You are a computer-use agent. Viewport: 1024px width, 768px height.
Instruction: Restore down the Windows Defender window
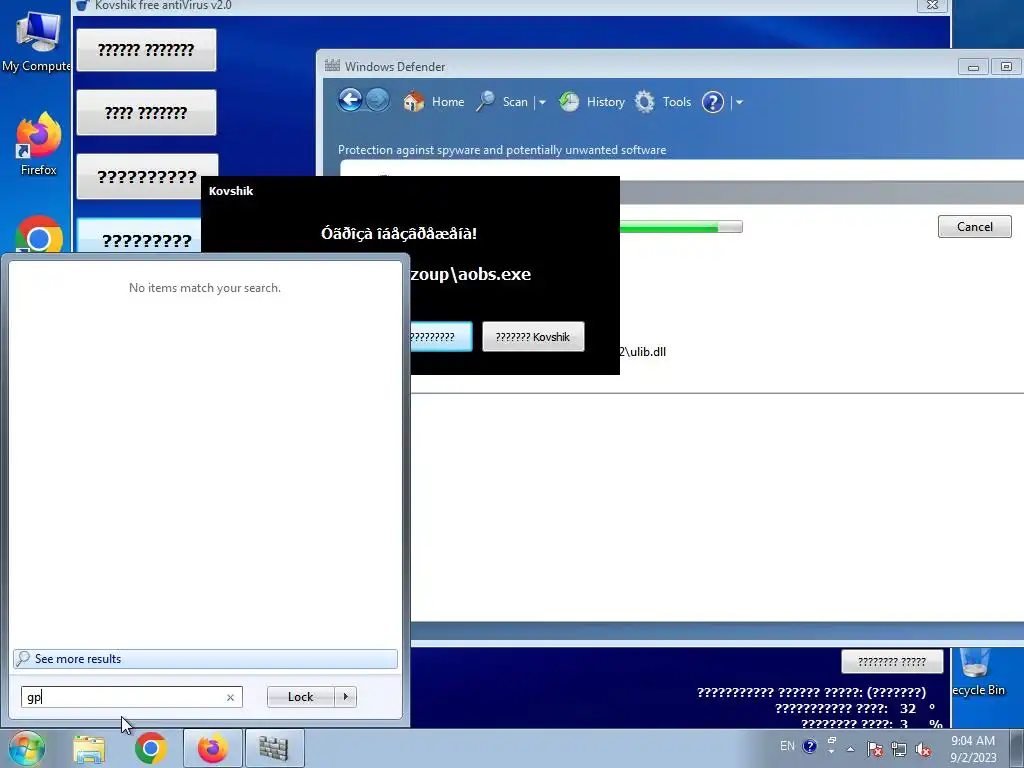click(1006, 67)
